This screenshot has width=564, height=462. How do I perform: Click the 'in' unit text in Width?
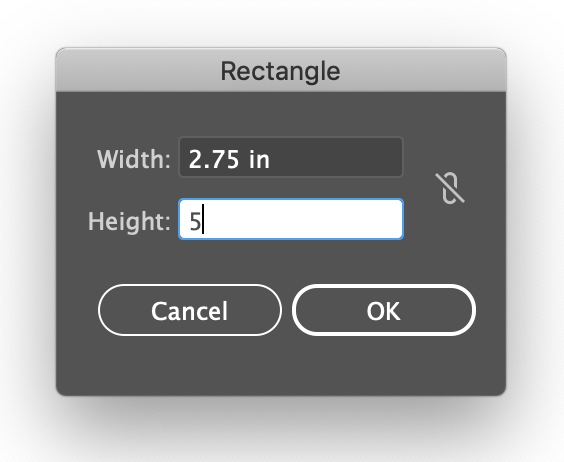tap(259, 159)
